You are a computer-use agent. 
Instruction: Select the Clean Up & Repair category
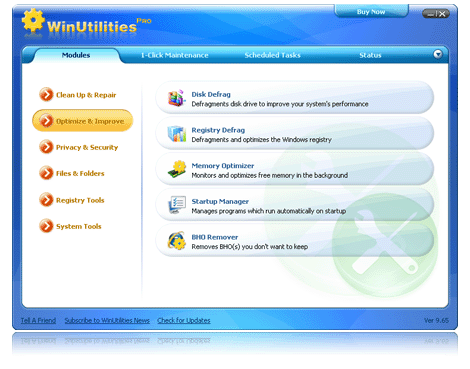[86, 95]
